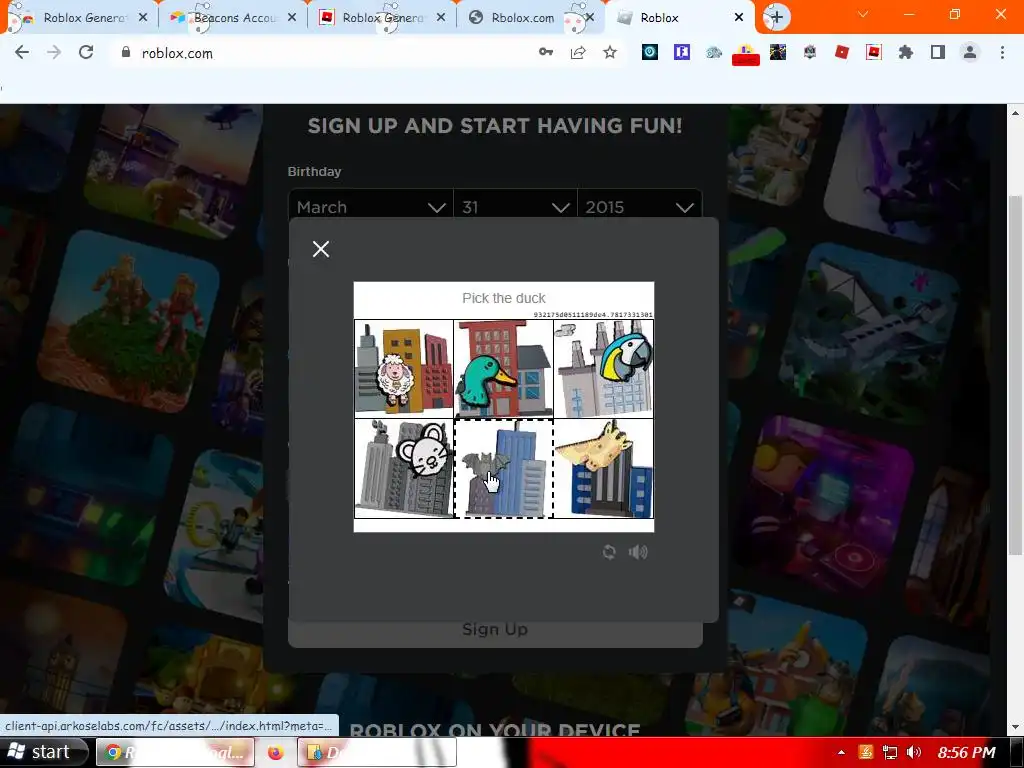Click the browser forward arrow
This screenshot has height=768, width=1024.
coord(54,53)
